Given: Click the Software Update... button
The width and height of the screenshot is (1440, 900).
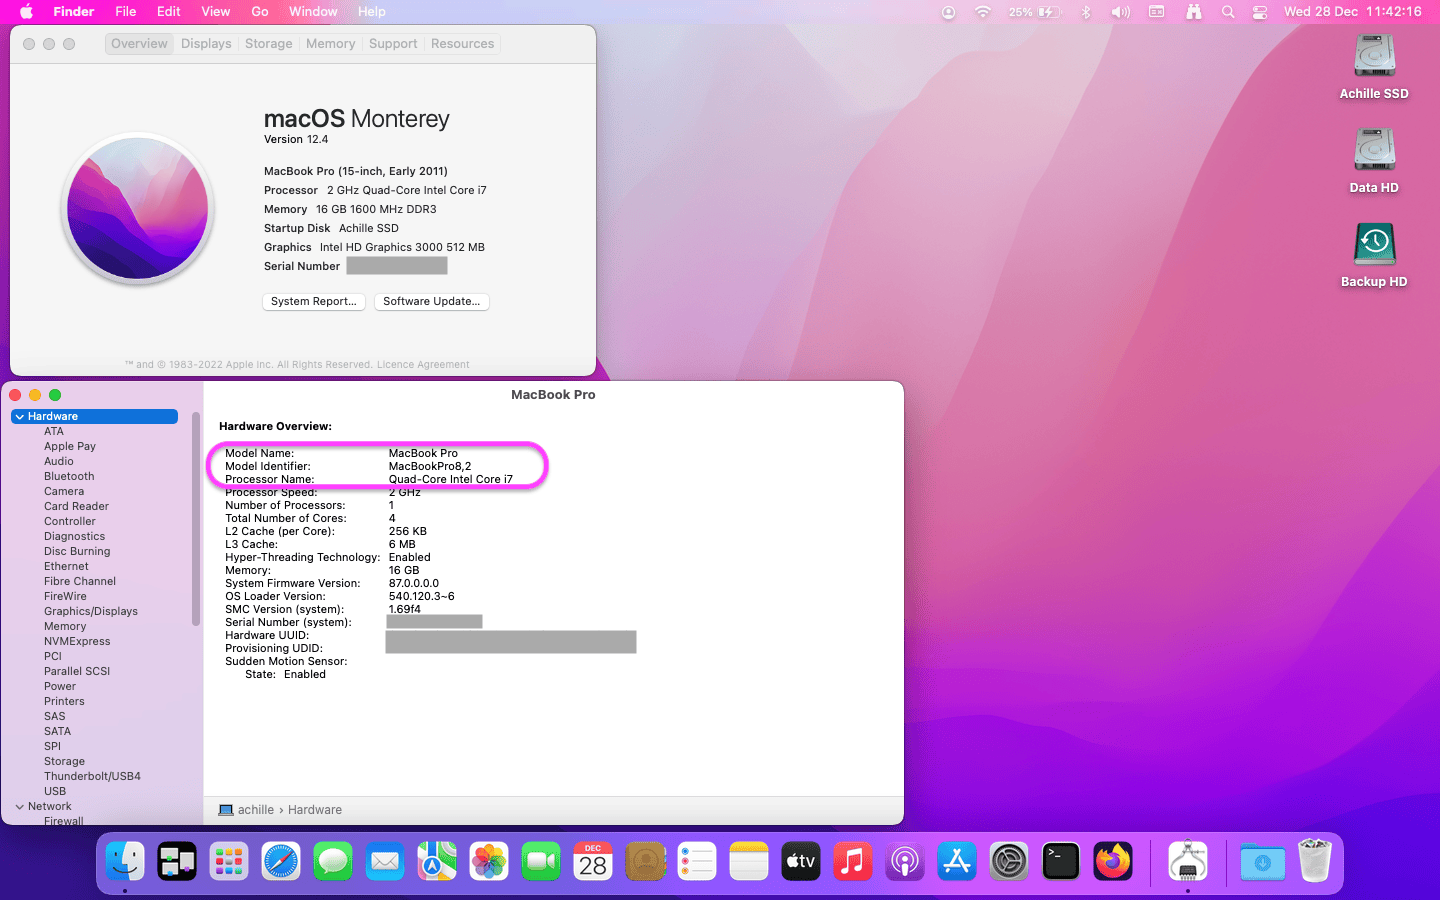Looking at the screenshot, I should click(431, 301).
